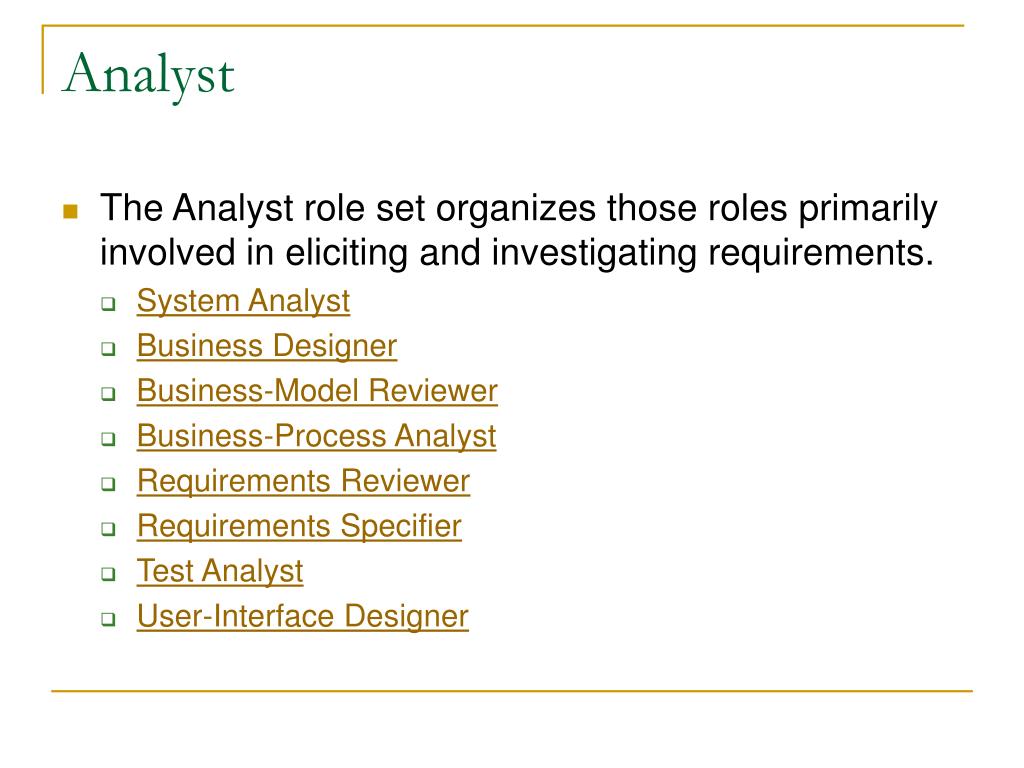Go to the Requirements Specifier link

pos(299,526)
